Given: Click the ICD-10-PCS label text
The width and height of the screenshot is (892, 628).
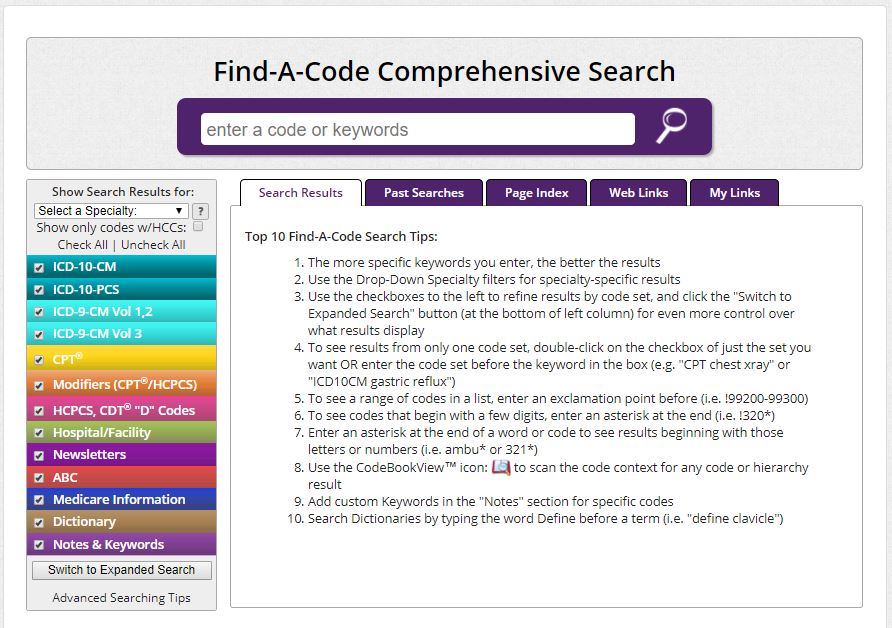Looking at the screenshot, I should click(86, 290).
